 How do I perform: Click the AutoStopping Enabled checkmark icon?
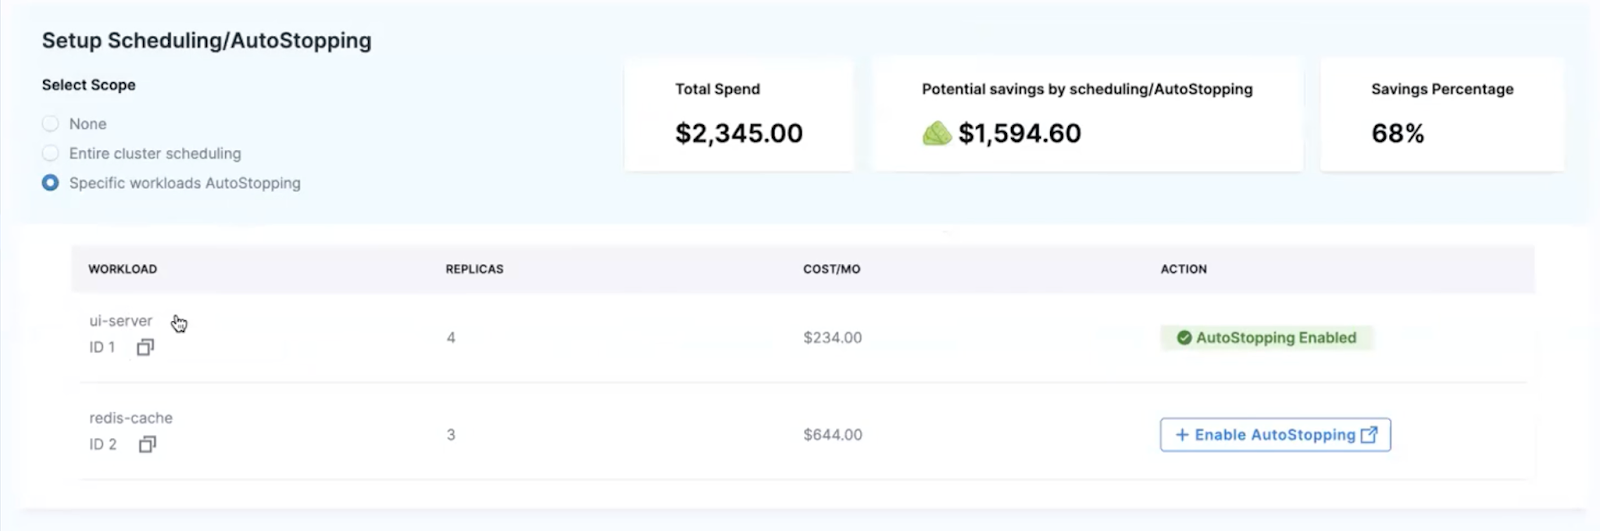(1184, 338)
